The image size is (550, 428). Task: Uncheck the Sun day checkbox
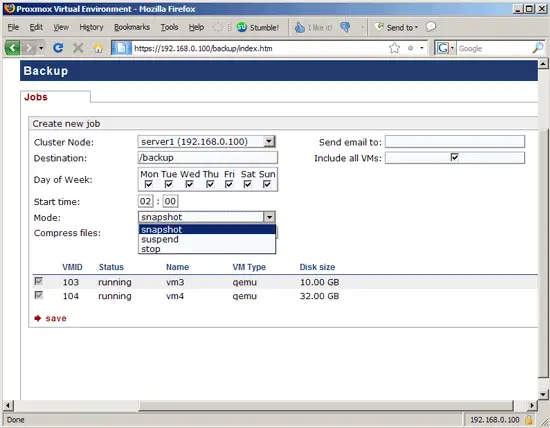[267, 184]
